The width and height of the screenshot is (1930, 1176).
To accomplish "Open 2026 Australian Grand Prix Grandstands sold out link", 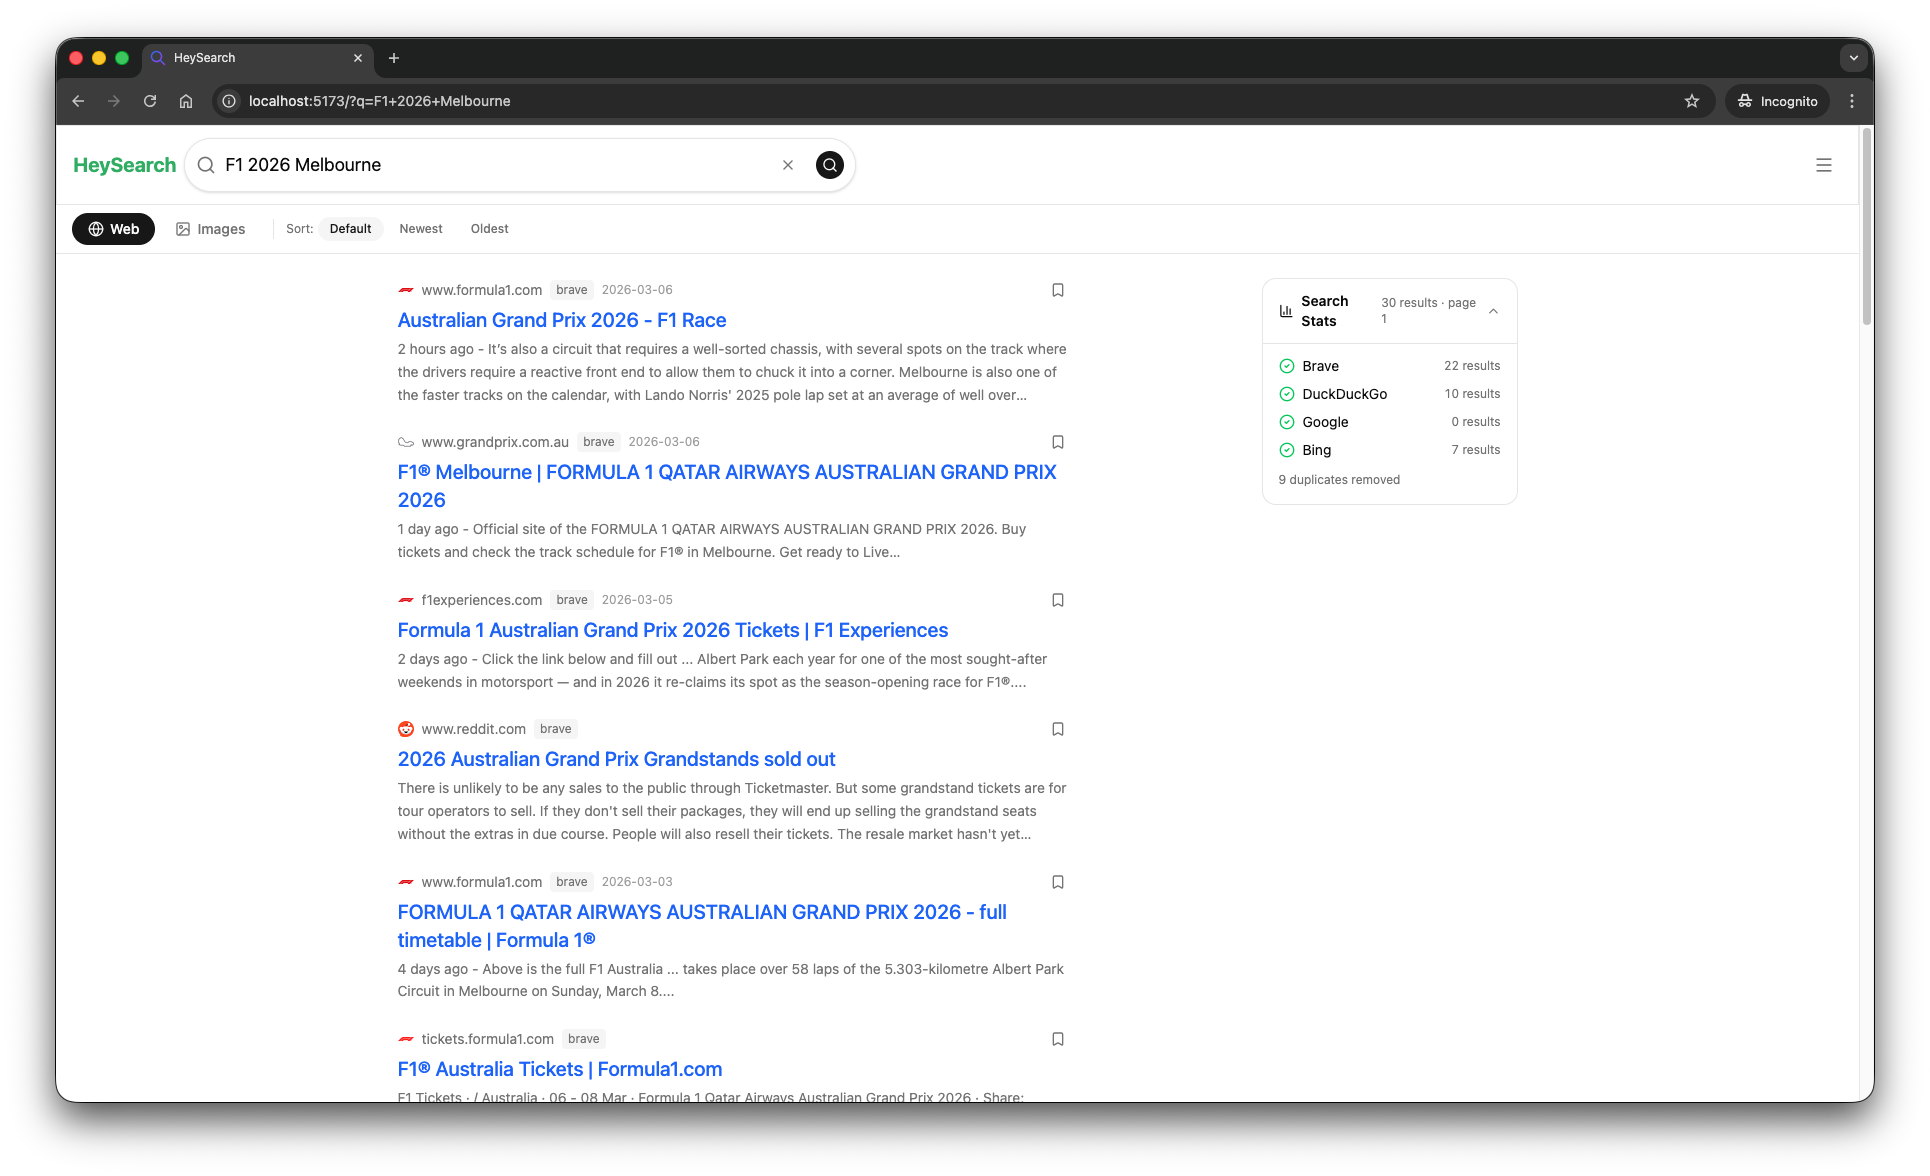I will (x=616, y=759).
